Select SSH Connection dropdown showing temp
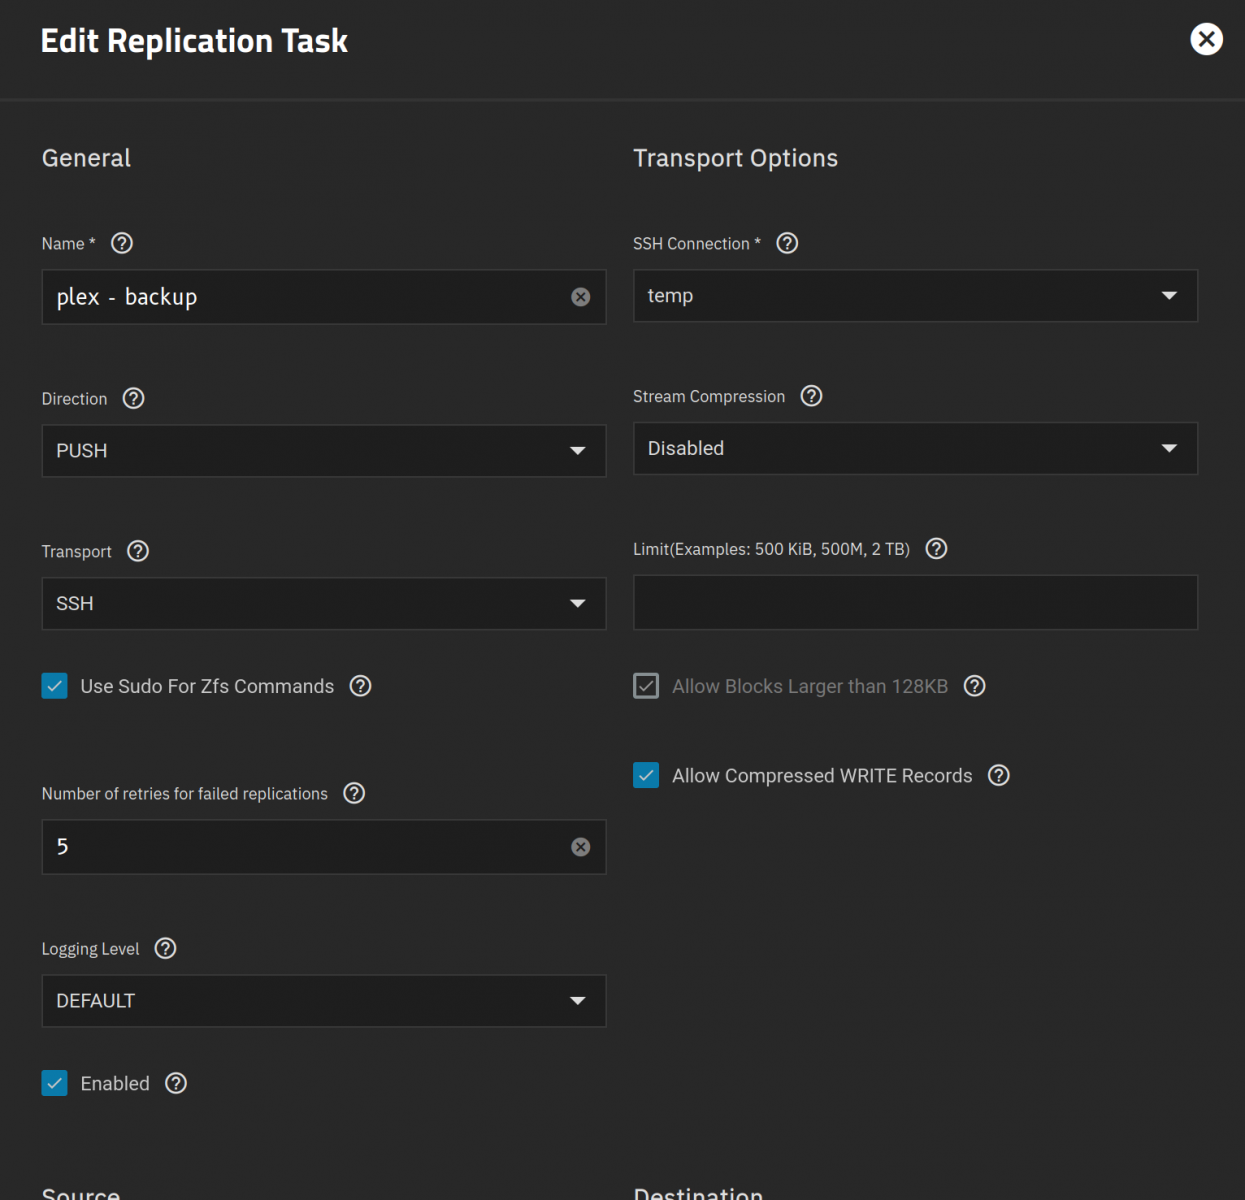 pyautogui.click(x=915, y=296)
